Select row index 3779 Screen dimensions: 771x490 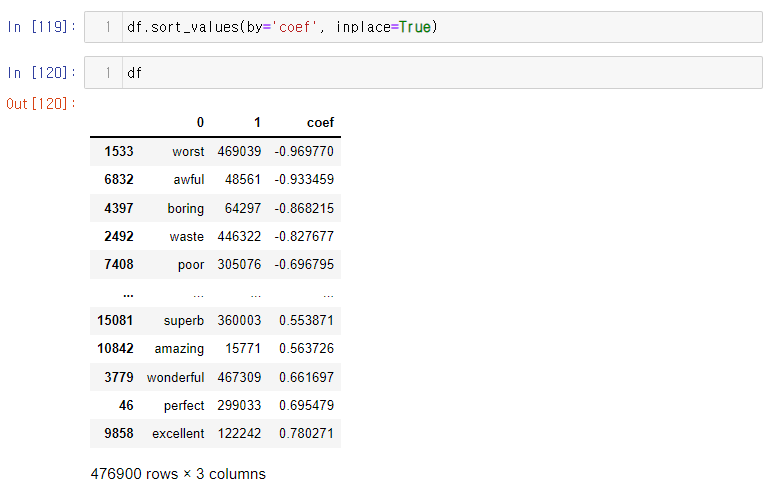[119, 377]
